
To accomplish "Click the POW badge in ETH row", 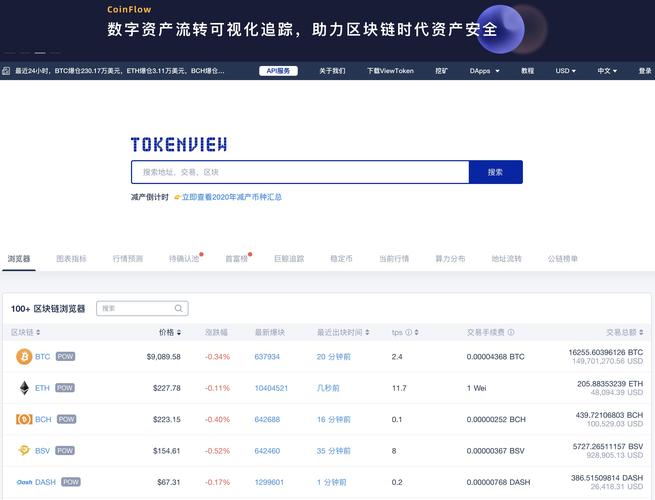I will (65, 388).
